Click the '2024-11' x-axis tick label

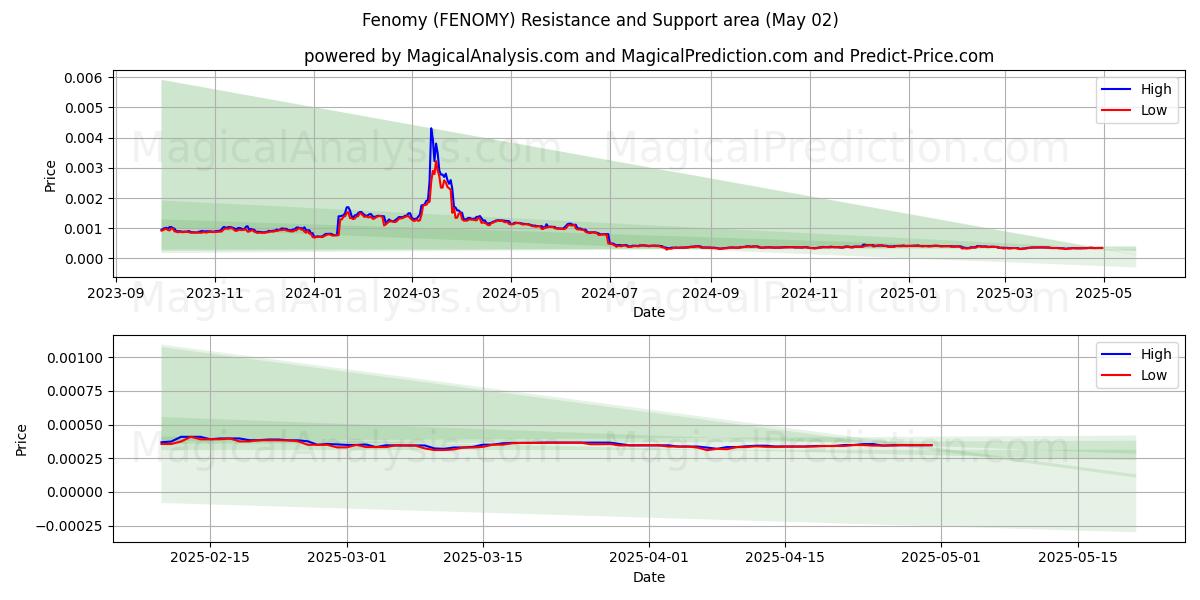(810, 292)
